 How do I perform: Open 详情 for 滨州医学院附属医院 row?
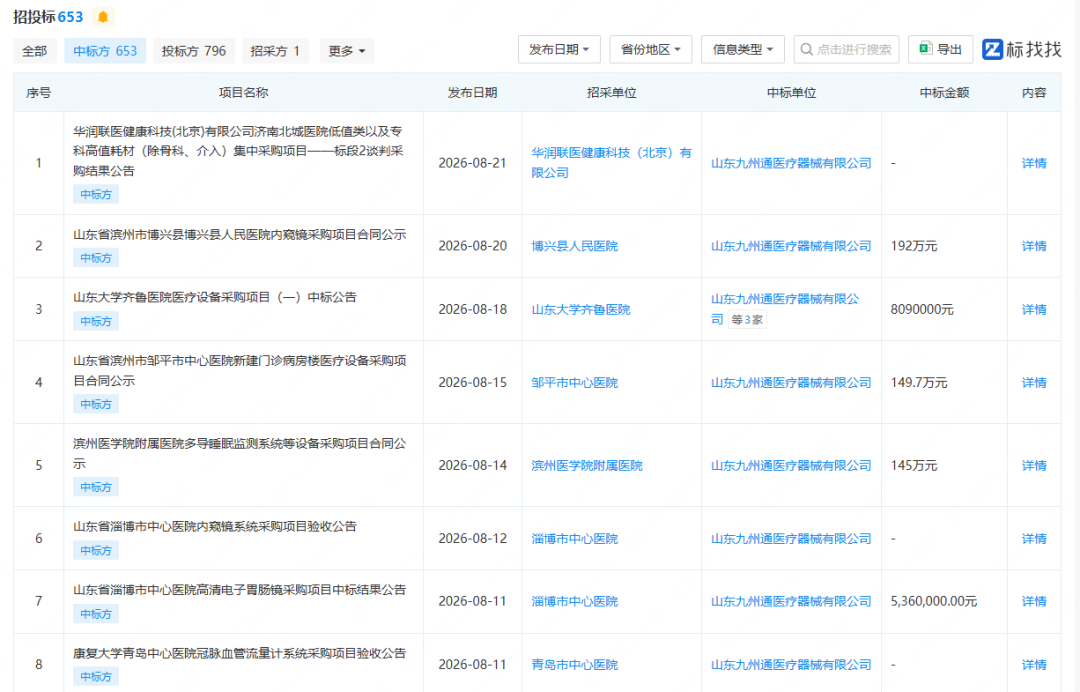click(x=1034, y=465)
